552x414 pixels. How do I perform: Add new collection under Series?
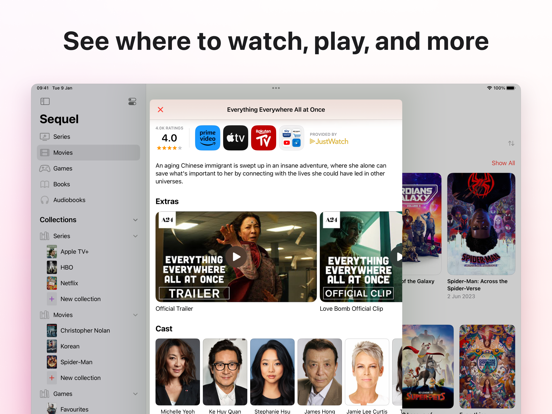click(80, 299)
